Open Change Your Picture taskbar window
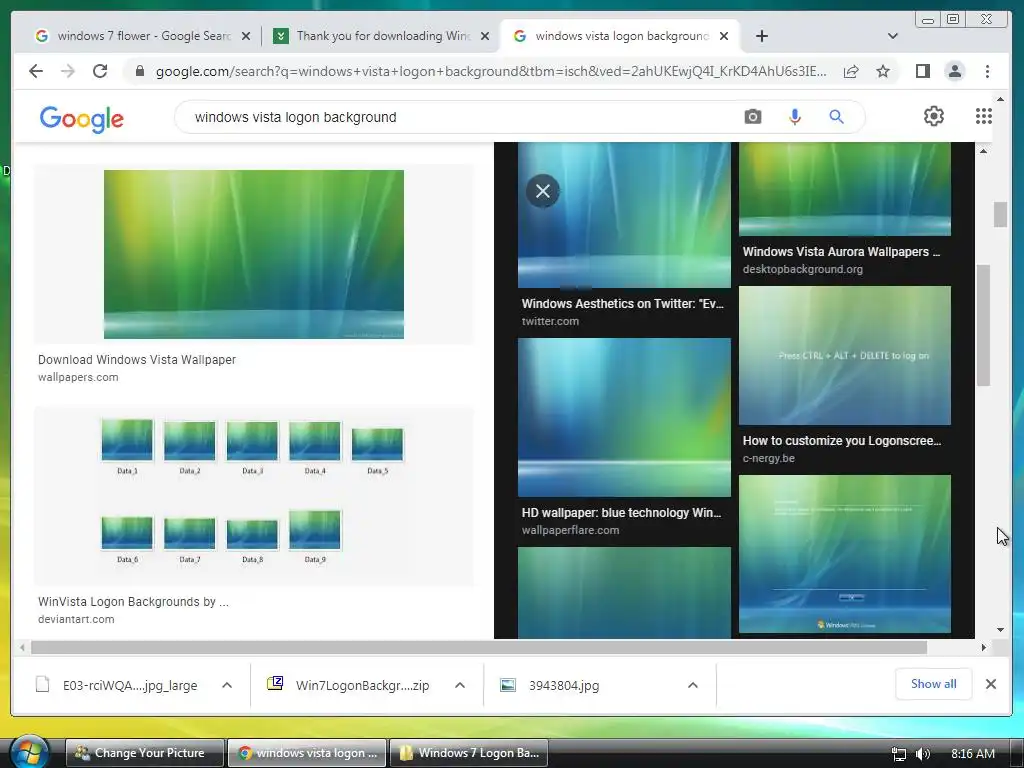This screenshot has width=1024, height=768. [145, 753]
